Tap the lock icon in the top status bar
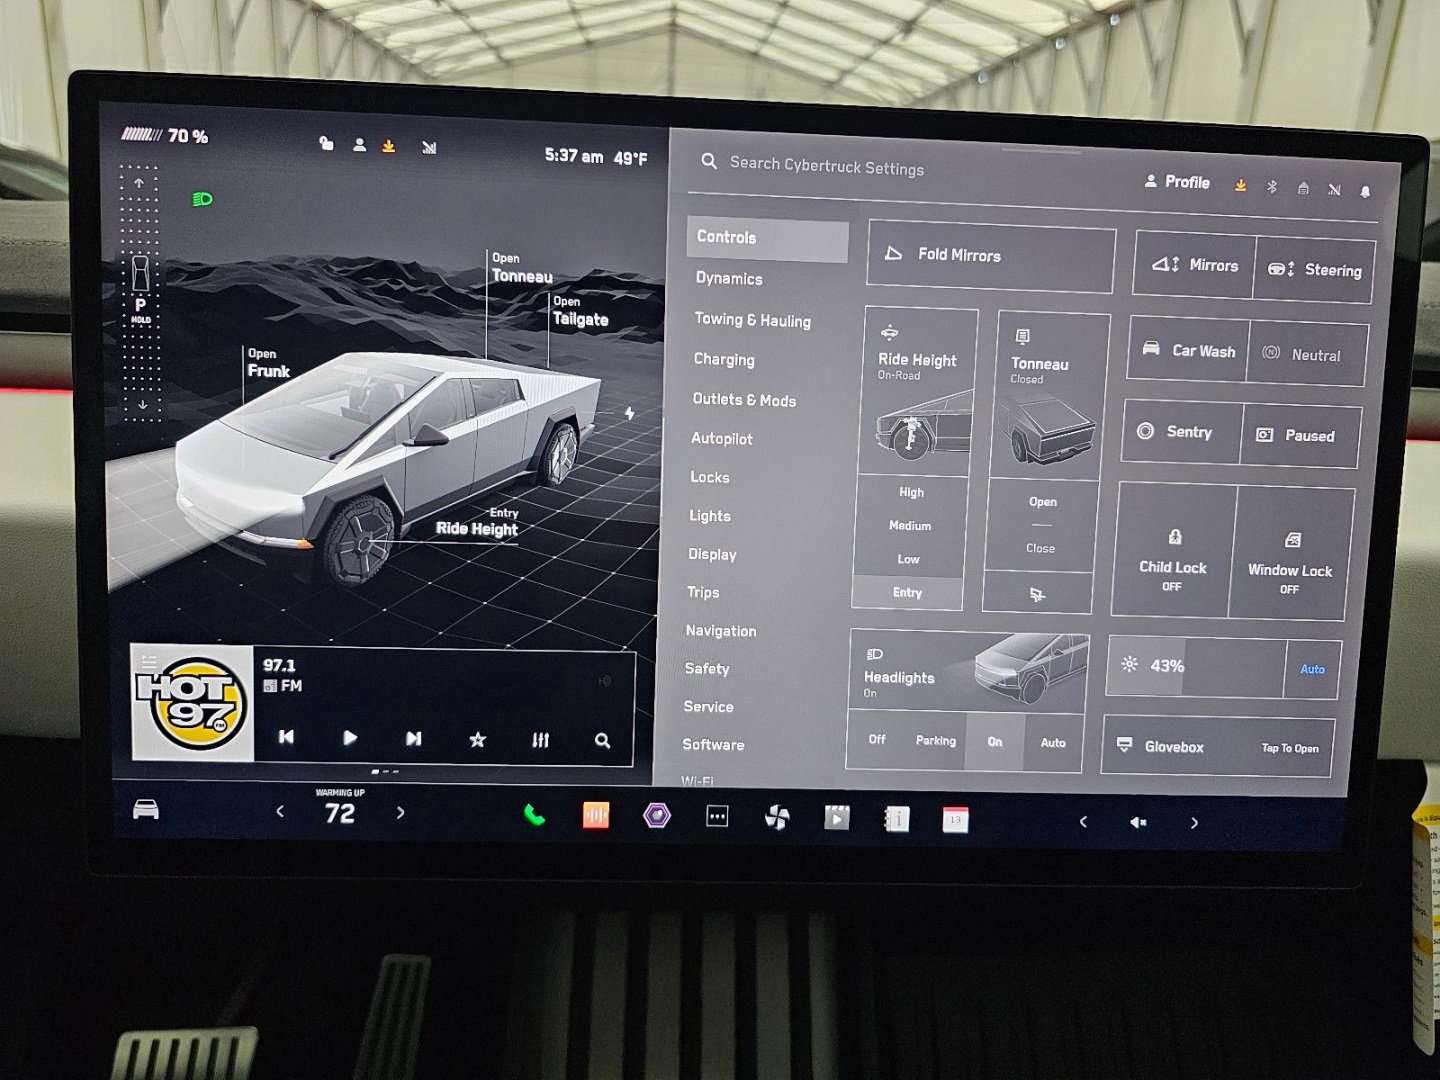 (x=326, y=144)
